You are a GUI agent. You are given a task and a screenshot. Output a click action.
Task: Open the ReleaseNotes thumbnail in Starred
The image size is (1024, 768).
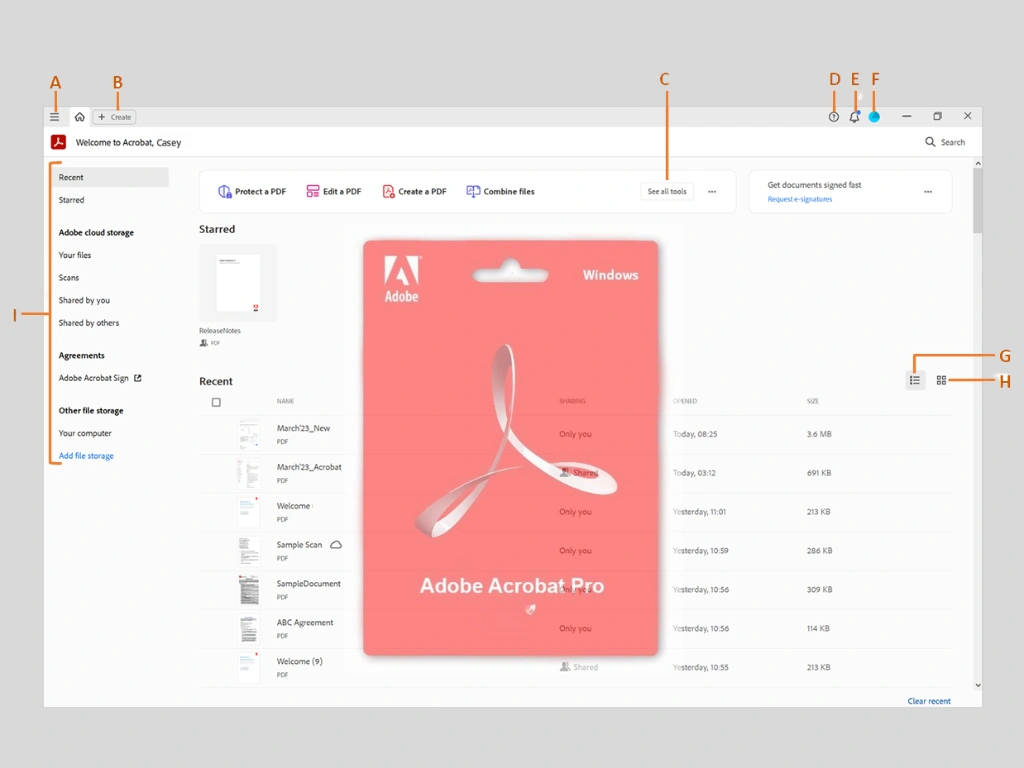point(238,283)
